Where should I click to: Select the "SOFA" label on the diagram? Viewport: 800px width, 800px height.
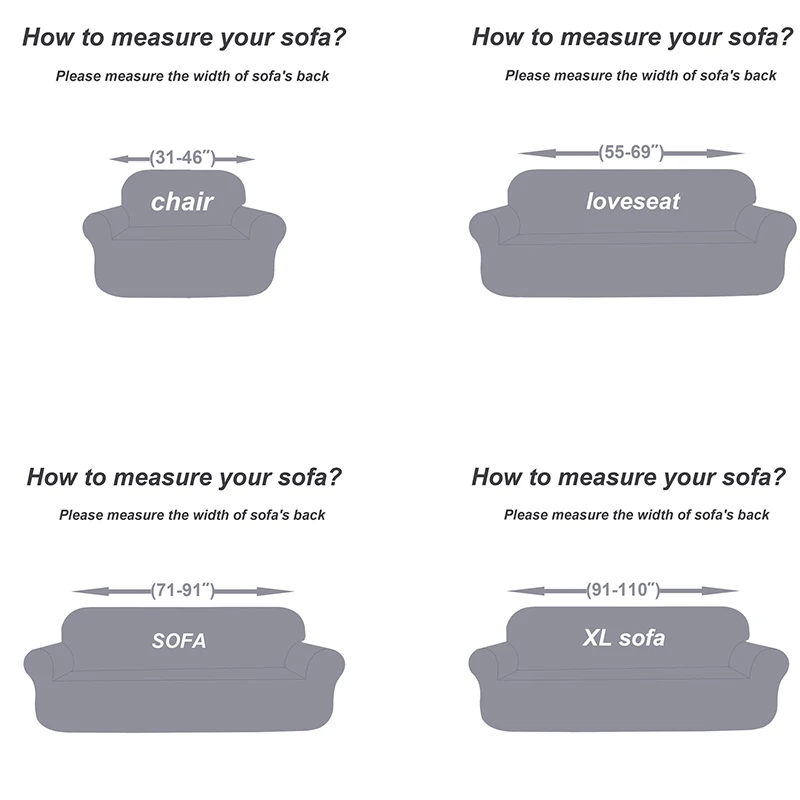tap(179, 641)
